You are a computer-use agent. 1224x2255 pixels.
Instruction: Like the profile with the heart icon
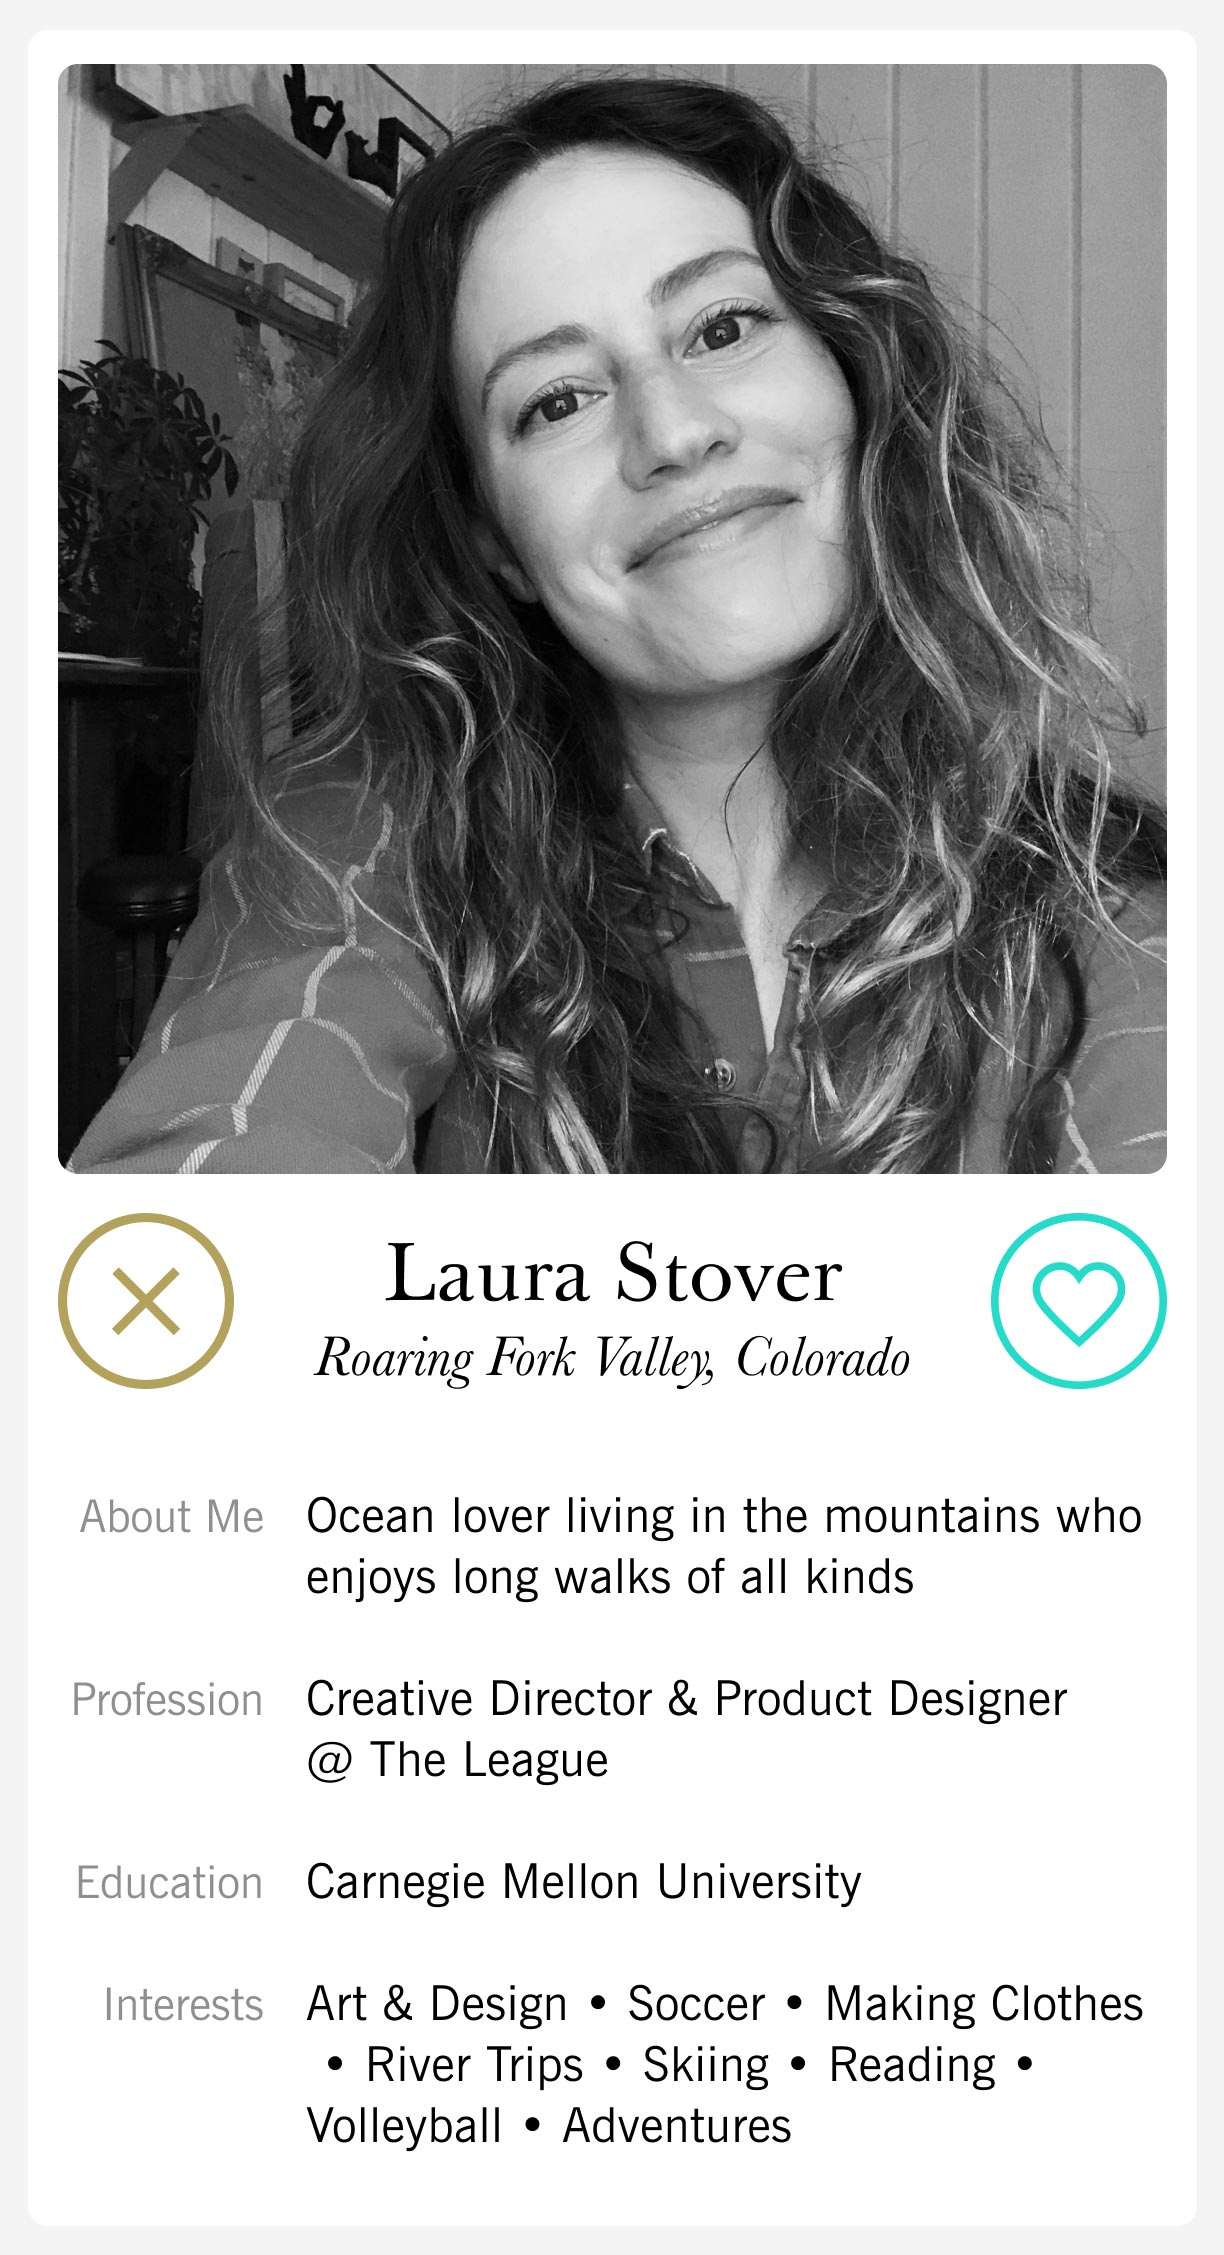[1078, 1301]
